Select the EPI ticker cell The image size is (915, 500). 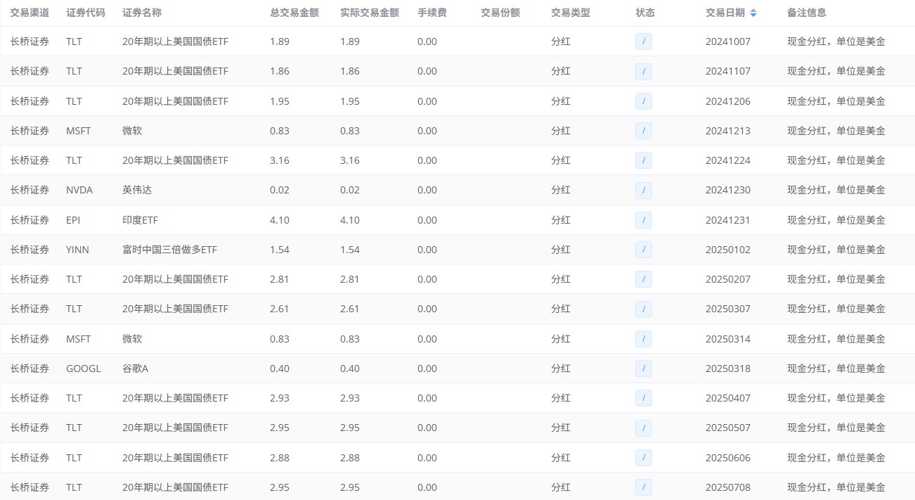pos(73,220)
